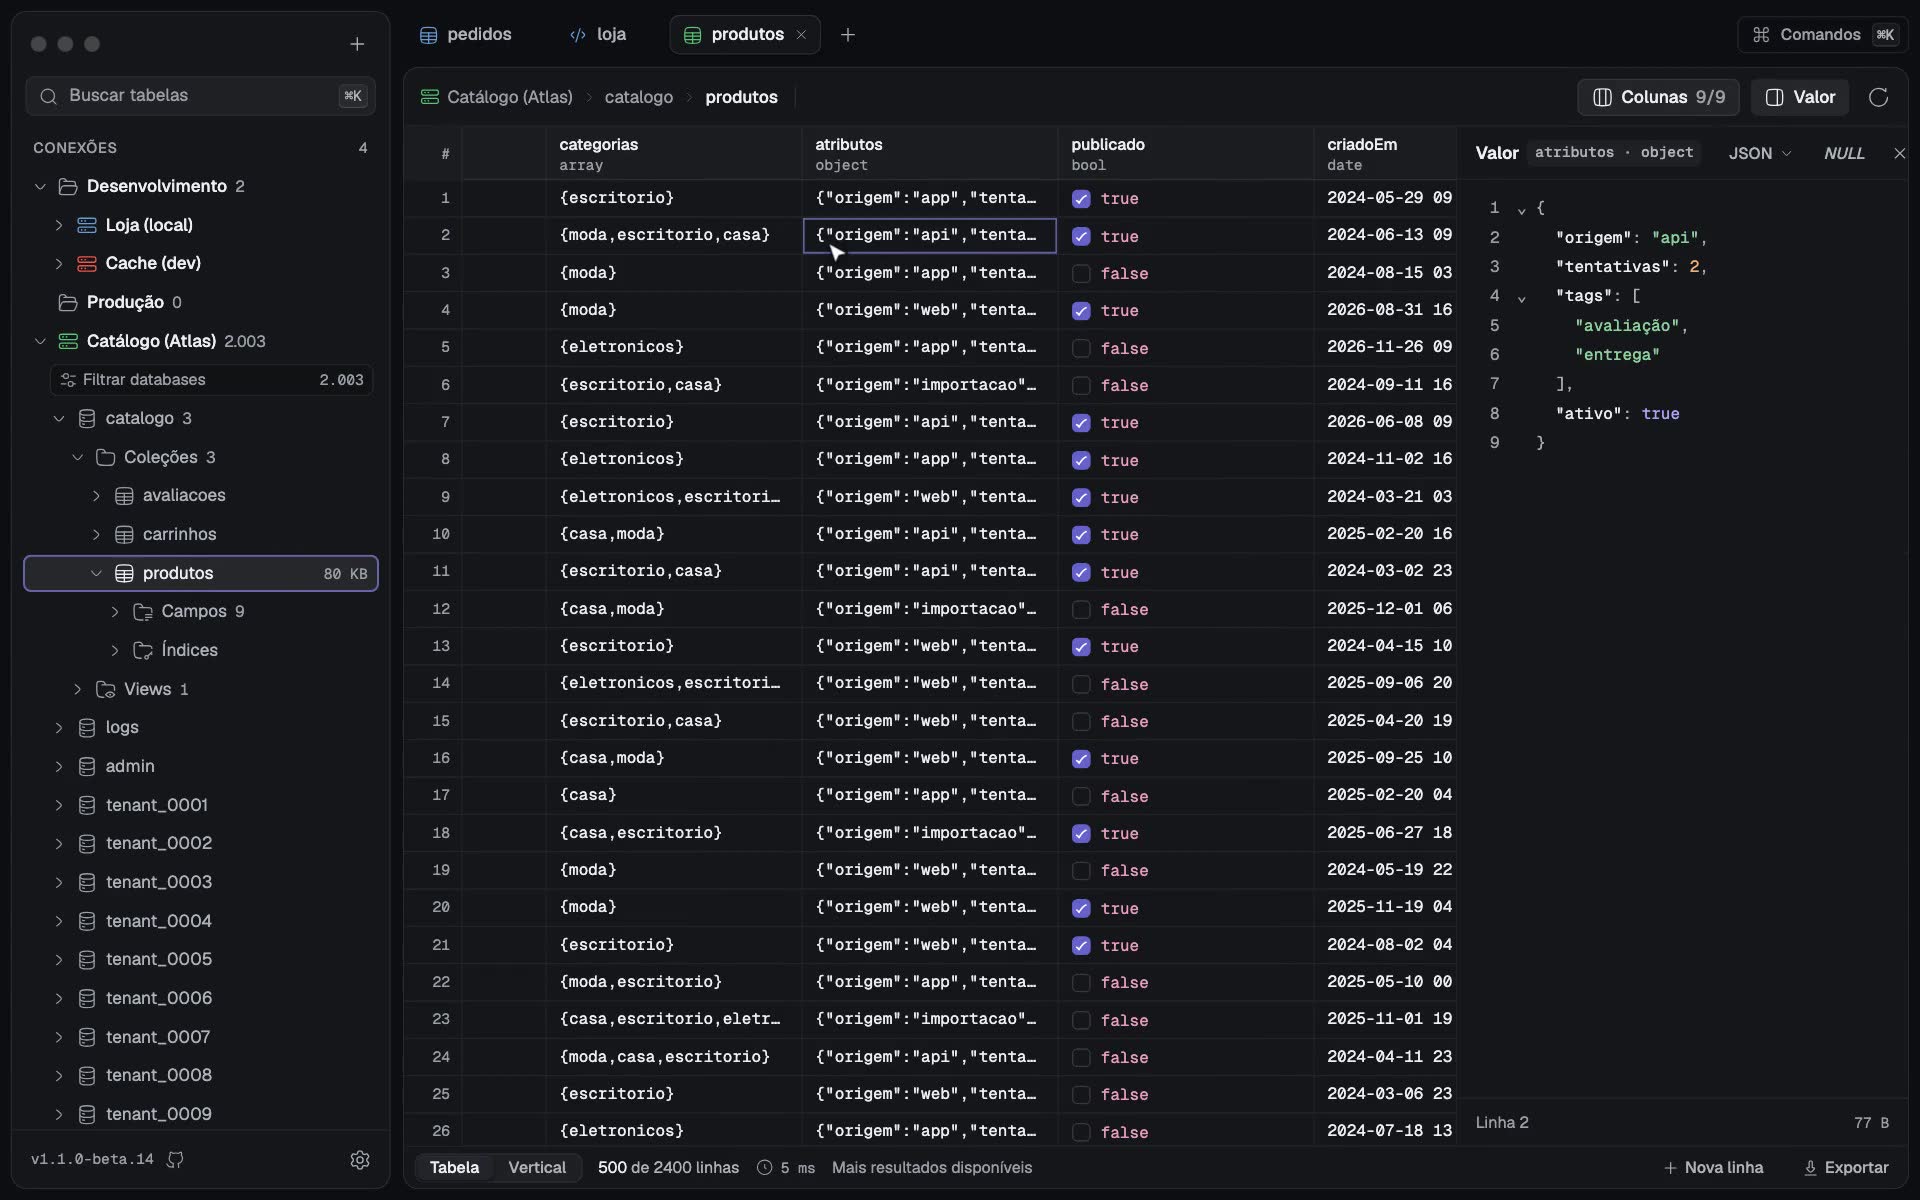Click the criadoEm column header
This screenshot has width=1920, height=1200.
pos(1386,154)
